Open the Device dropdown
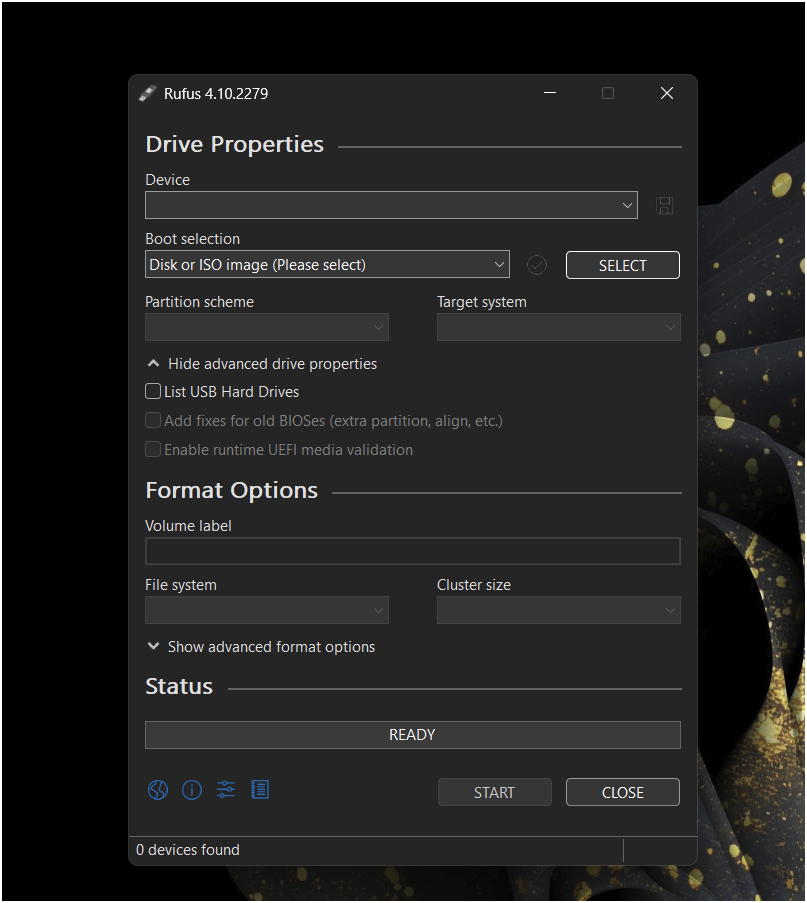807x903 pixels. tap(391, 206)
